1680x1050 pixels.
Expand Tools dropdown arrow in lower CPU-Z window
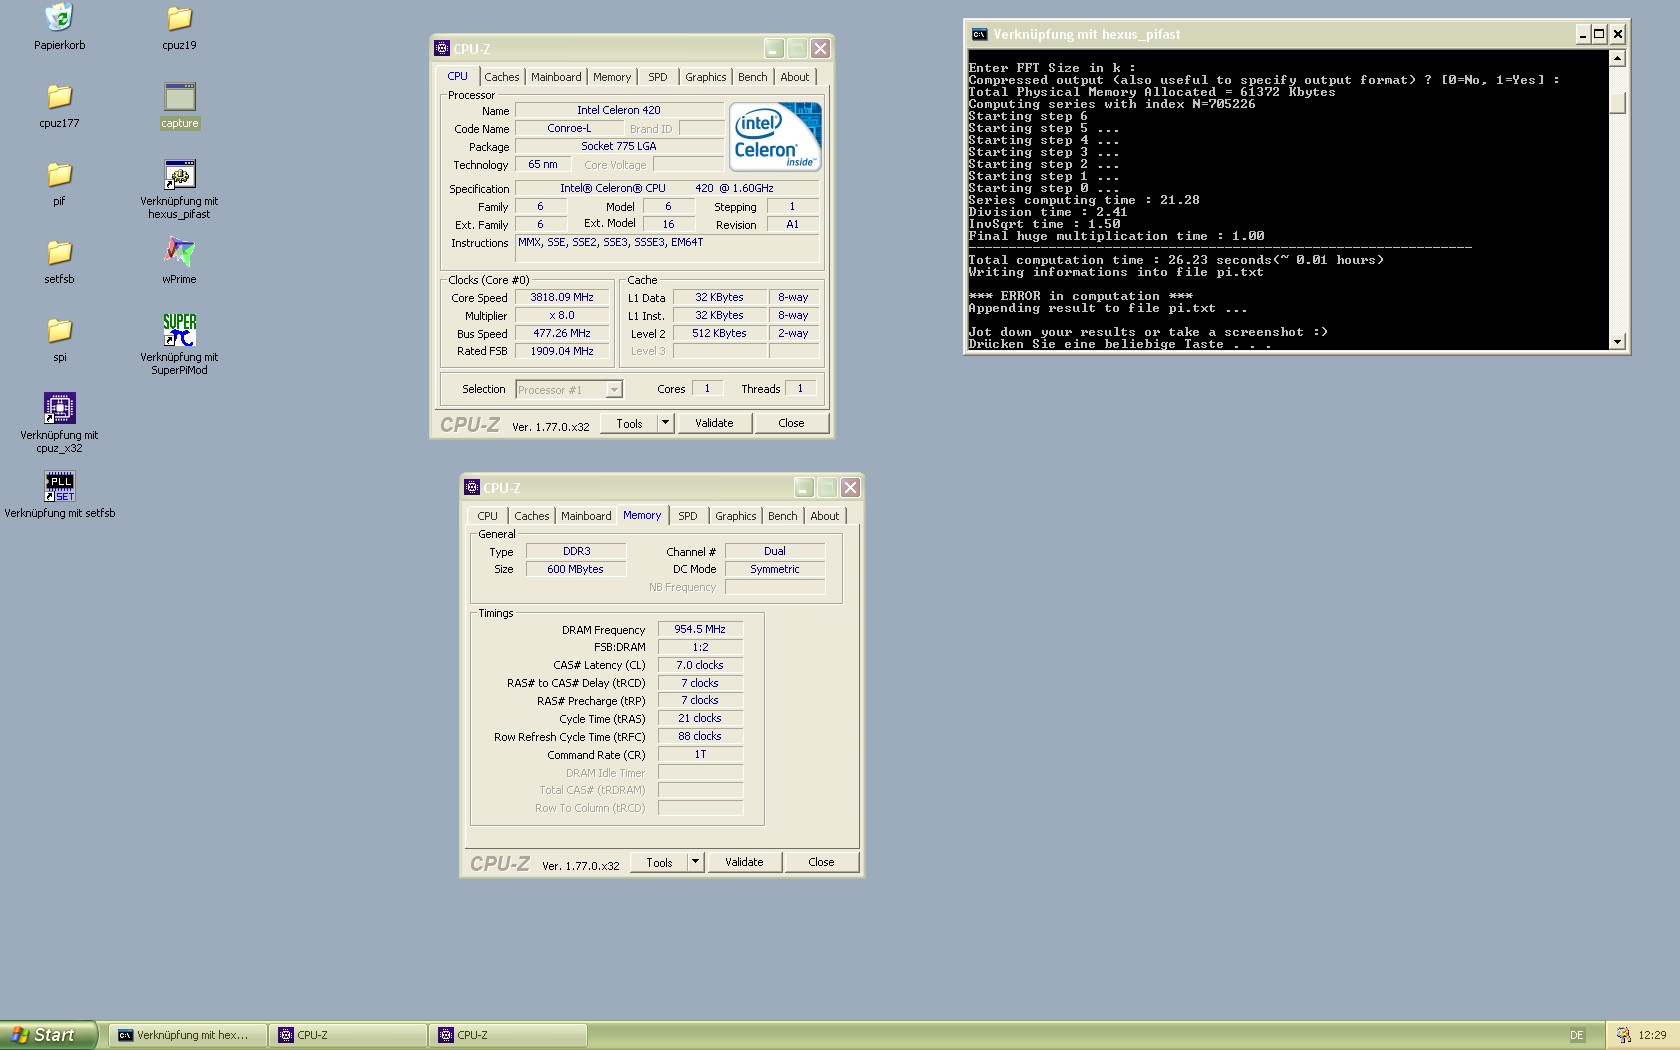pos(695,862)
